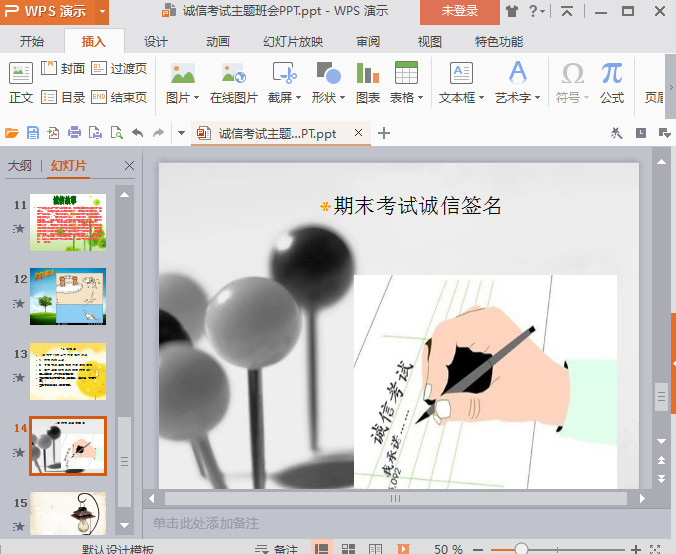The width and height of the screenshot is (676, 554).
Task: Collapse the ribbon with the up-arrow icon
Action: coord(567,12)
